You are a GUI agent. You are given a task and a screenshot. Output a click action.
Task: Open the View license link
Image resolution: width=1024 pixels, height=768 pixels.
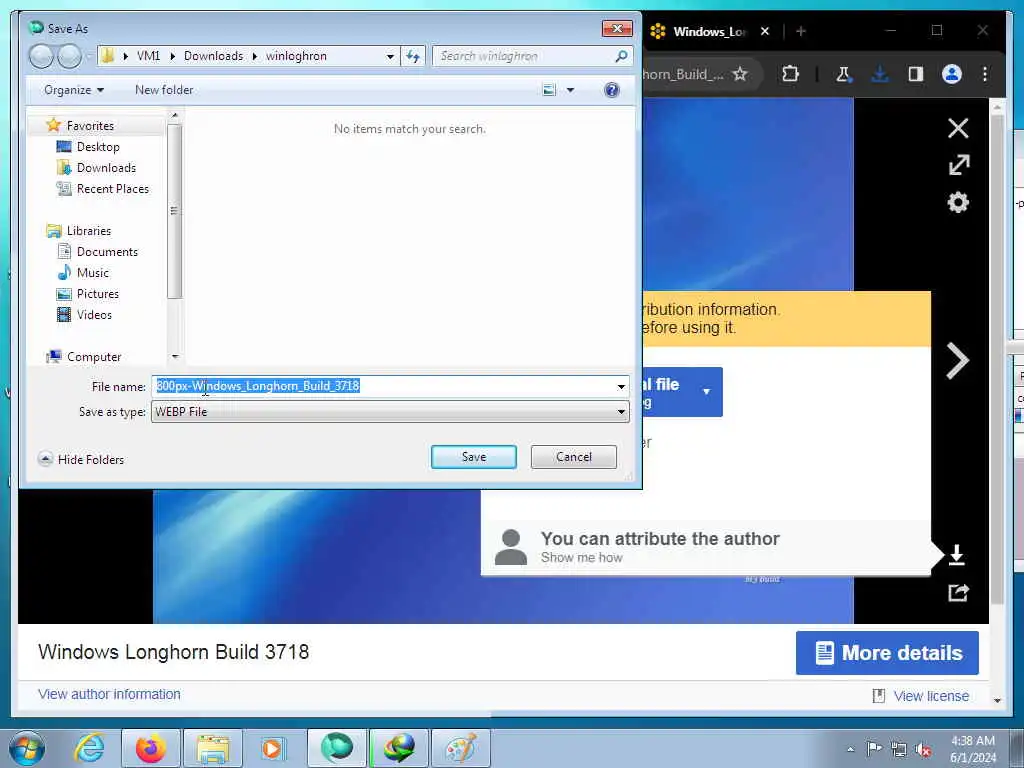(x=931, y=696)
